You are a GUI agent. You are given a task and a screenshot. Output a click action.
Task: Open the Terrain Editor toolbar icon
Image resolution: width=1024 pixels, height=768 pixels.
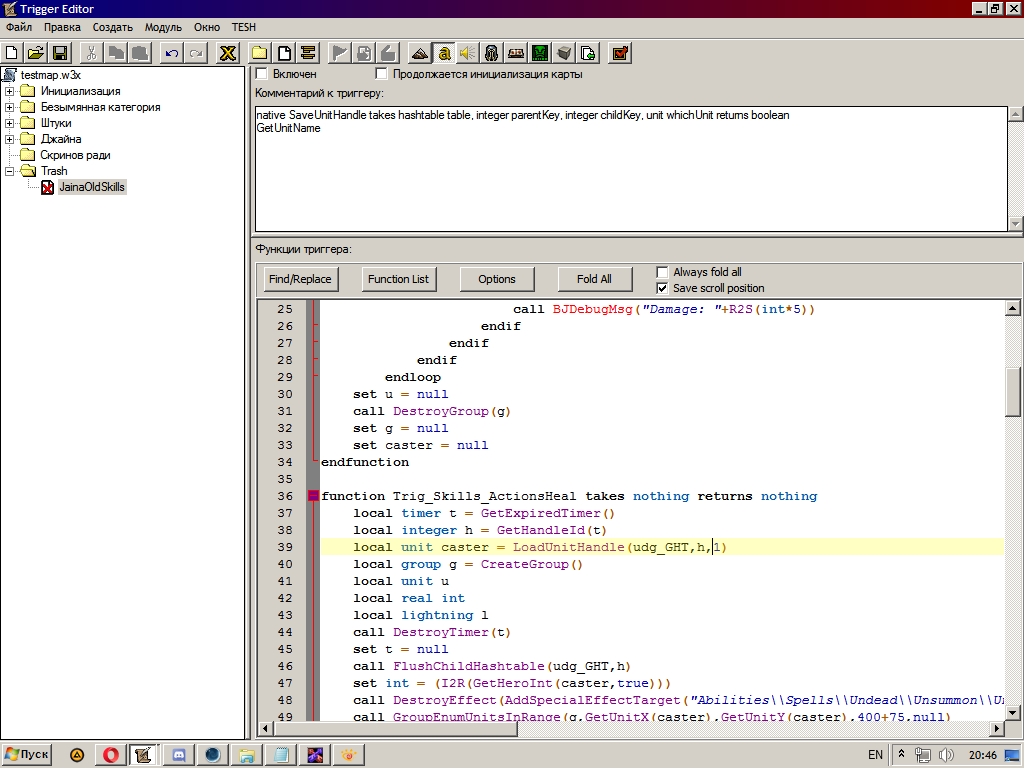tap(420, 53)
